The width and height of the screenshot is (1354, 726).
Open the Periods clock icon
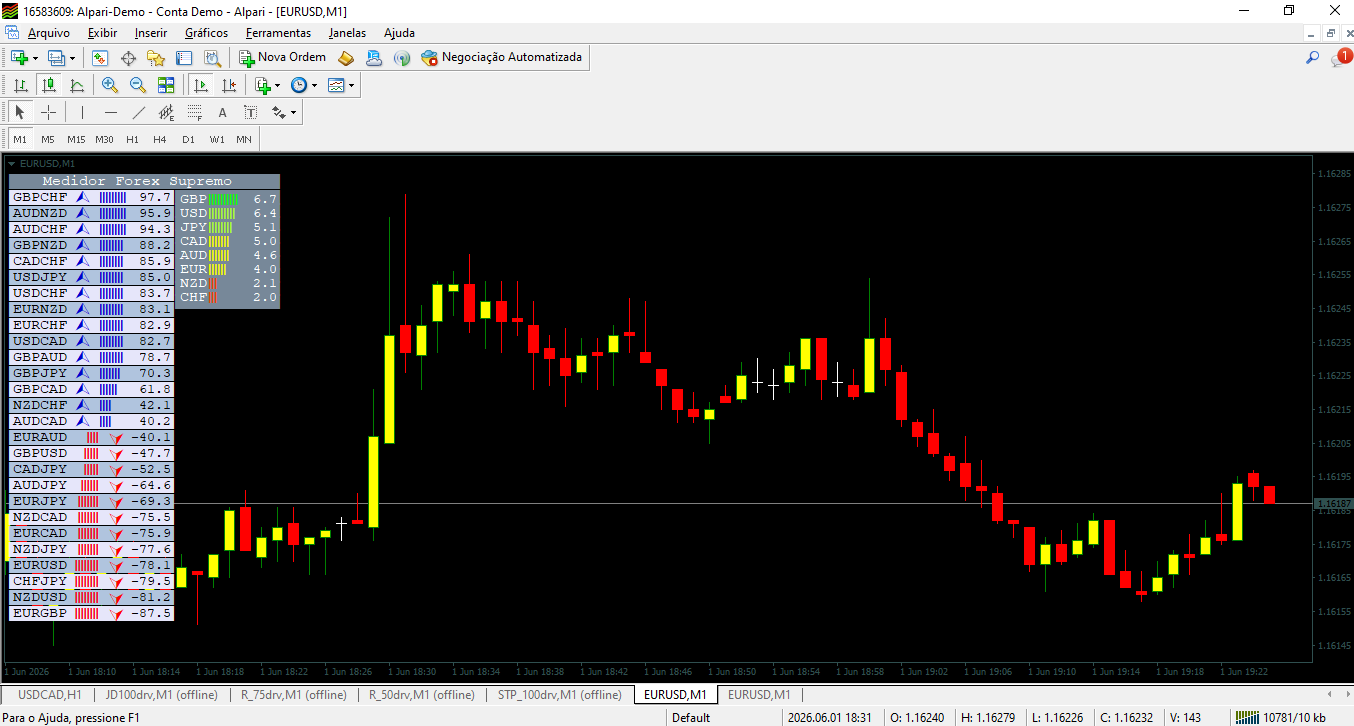click(299, 86)
